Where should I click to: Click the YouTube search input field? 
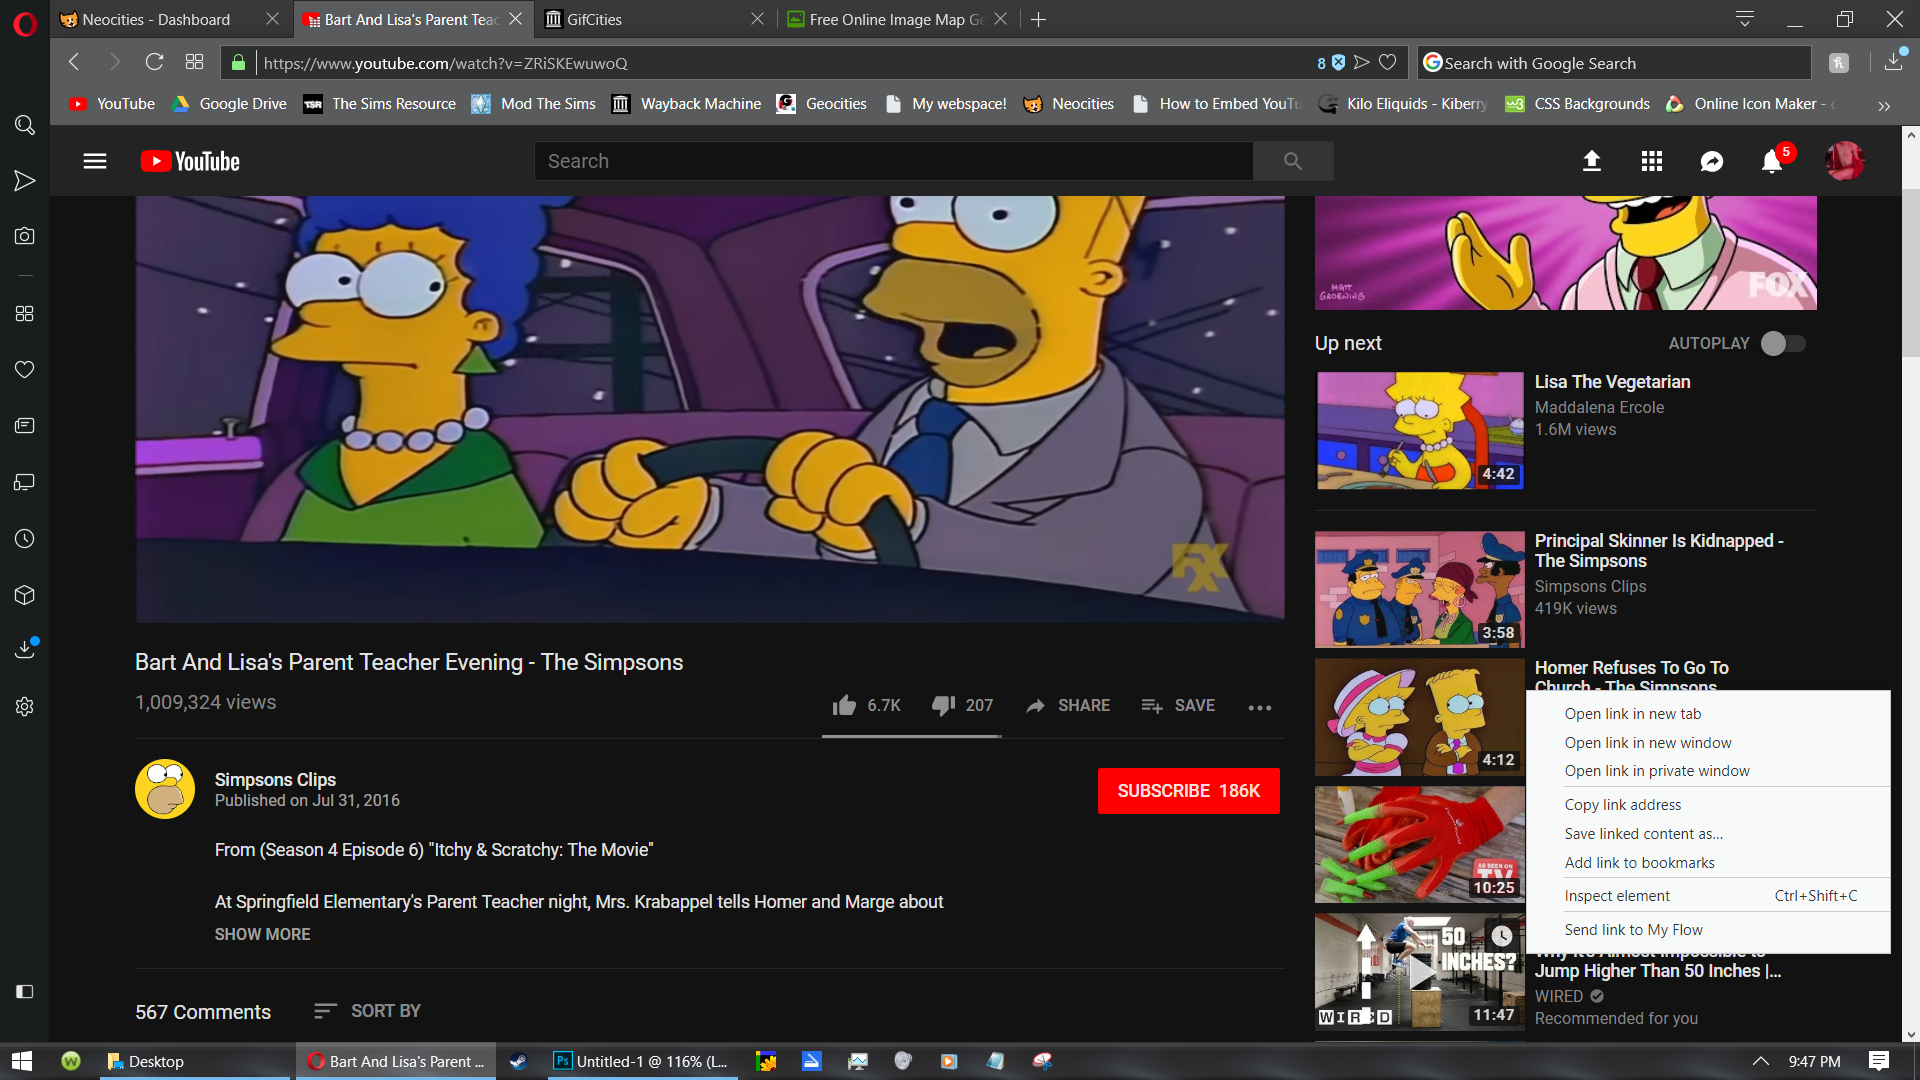[893, 161]
